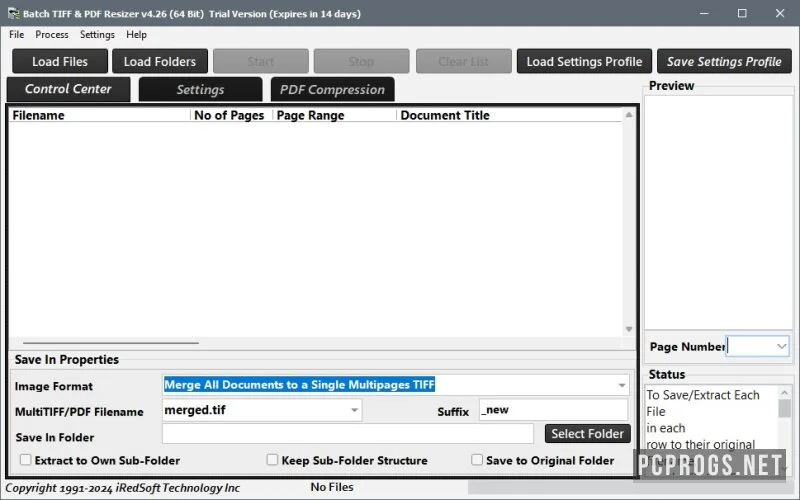Click Save Settings Profile button
800x500 pixels.
click(724, 61)
